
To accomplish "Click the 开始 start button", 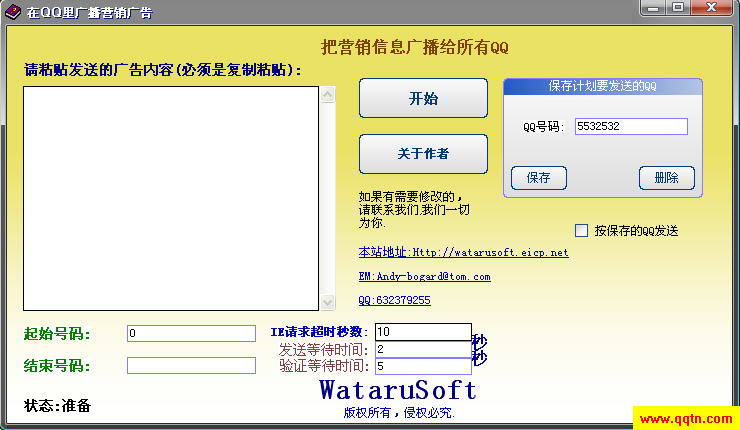I will click(x=423, y=99).
